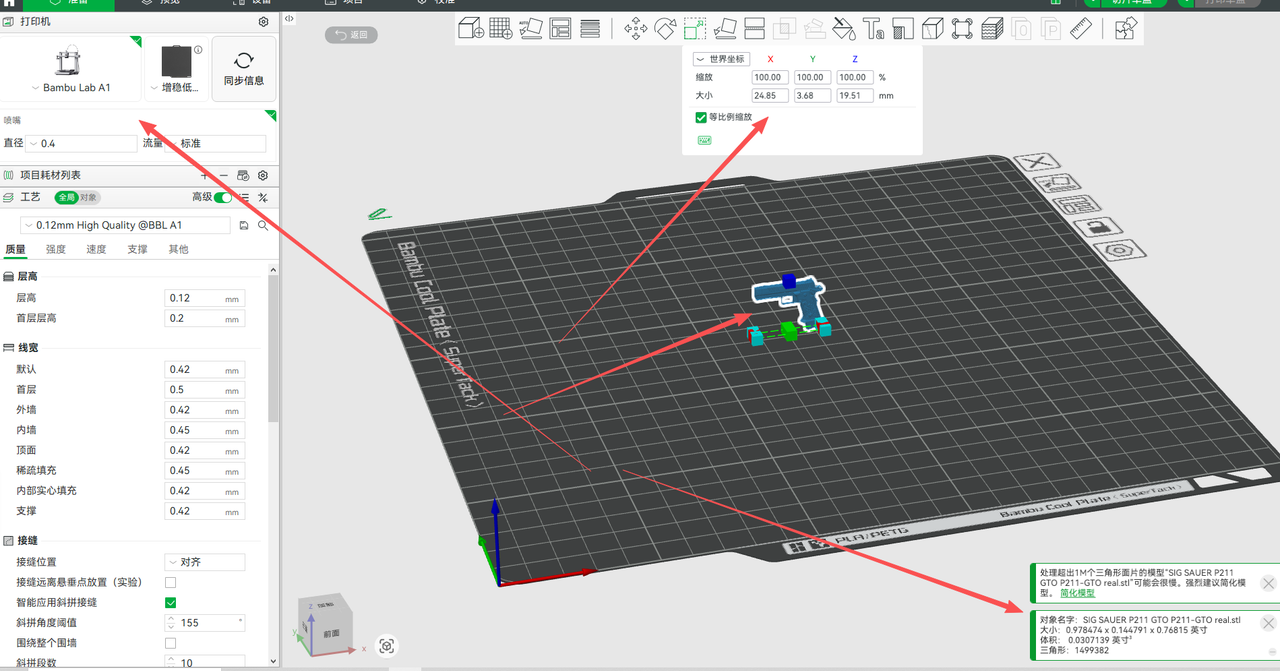This screenshot has width=1280, height=671.
Task: Uncheck 智能应用斜拼接缝 checkbox
Action: 170,602
